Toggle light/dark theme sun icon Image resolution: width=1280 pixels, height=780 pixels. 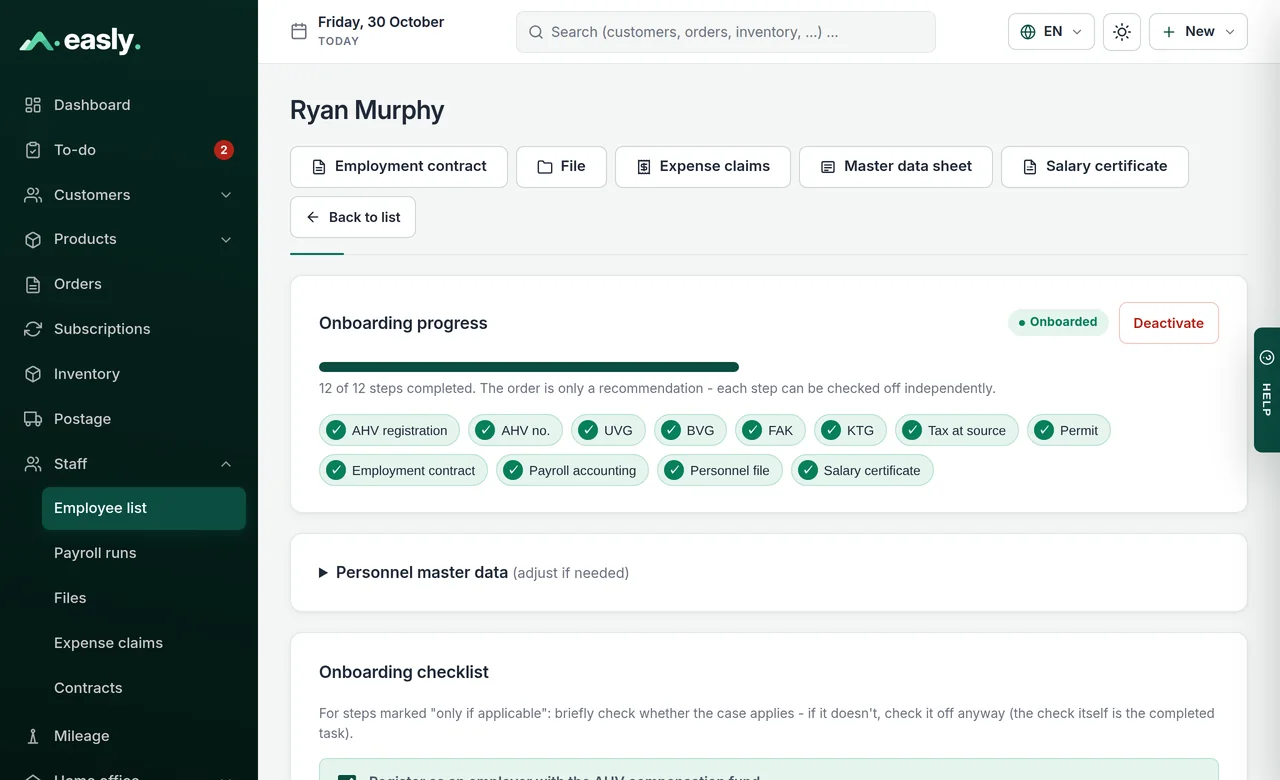pos(1122,32)
